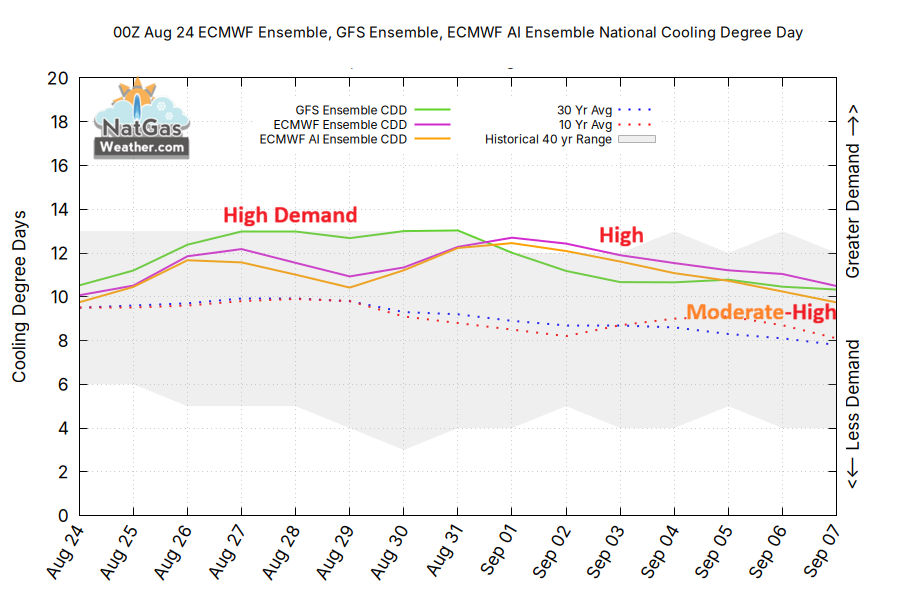Image resolution: width=900 pixels, height=600 pixels.
Task: Click the red High Demand annotation
Action: tap(290, 215)
